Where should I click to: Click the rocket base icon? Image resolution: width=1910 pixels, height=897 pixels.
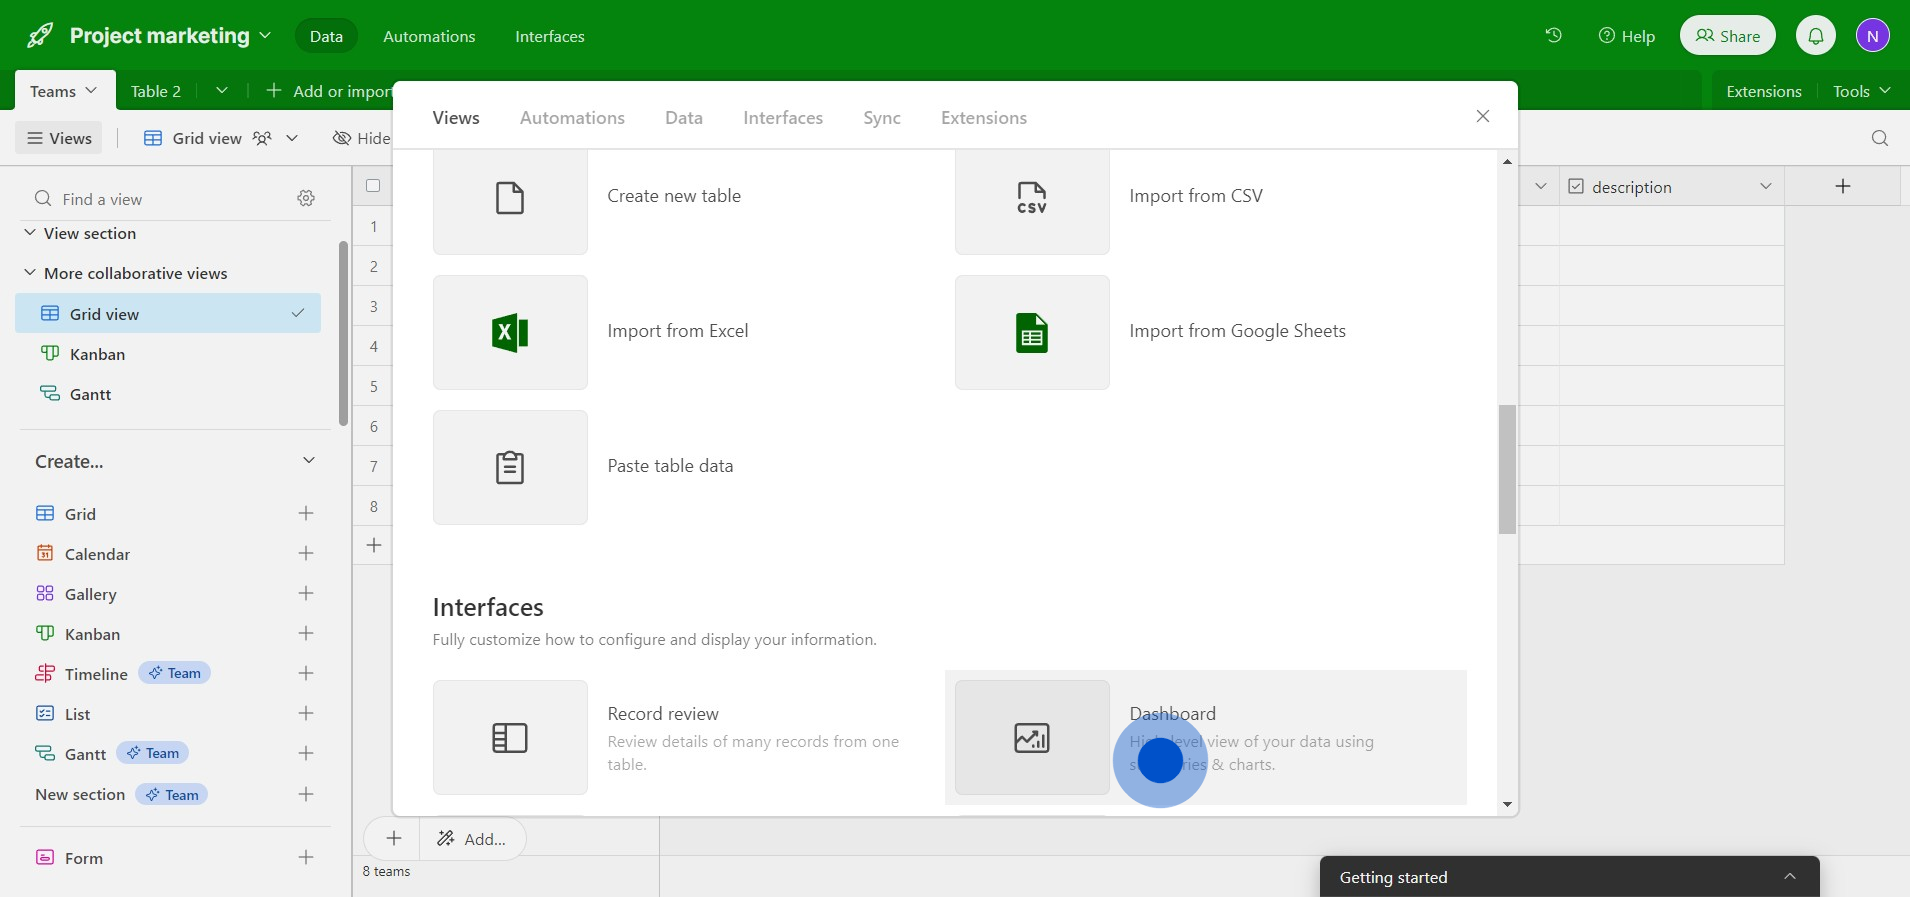pyautogui.click(x=40, y=36)
